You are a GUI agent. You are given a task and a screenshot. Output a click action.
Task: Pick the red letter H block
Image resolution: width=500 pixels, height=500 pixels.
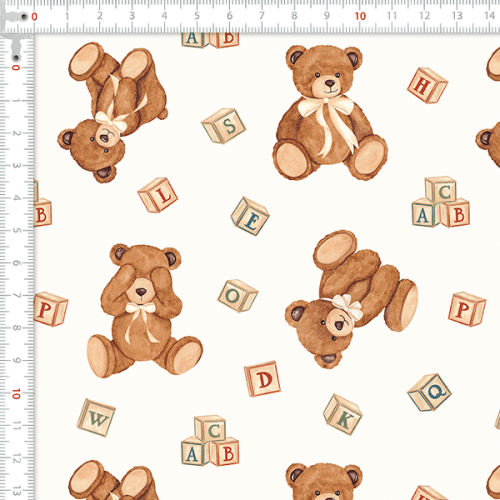pos(427,85)
